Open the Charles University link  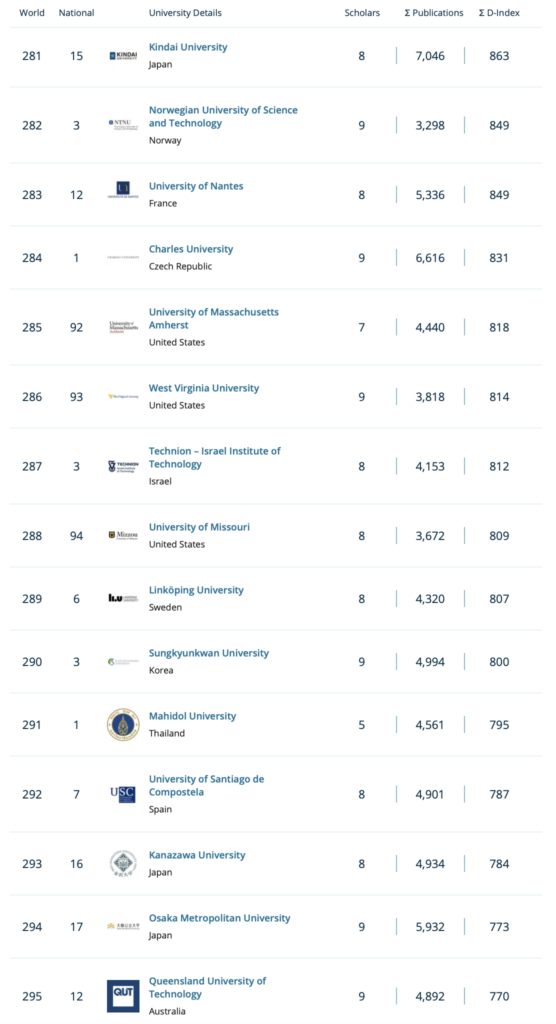191,249
